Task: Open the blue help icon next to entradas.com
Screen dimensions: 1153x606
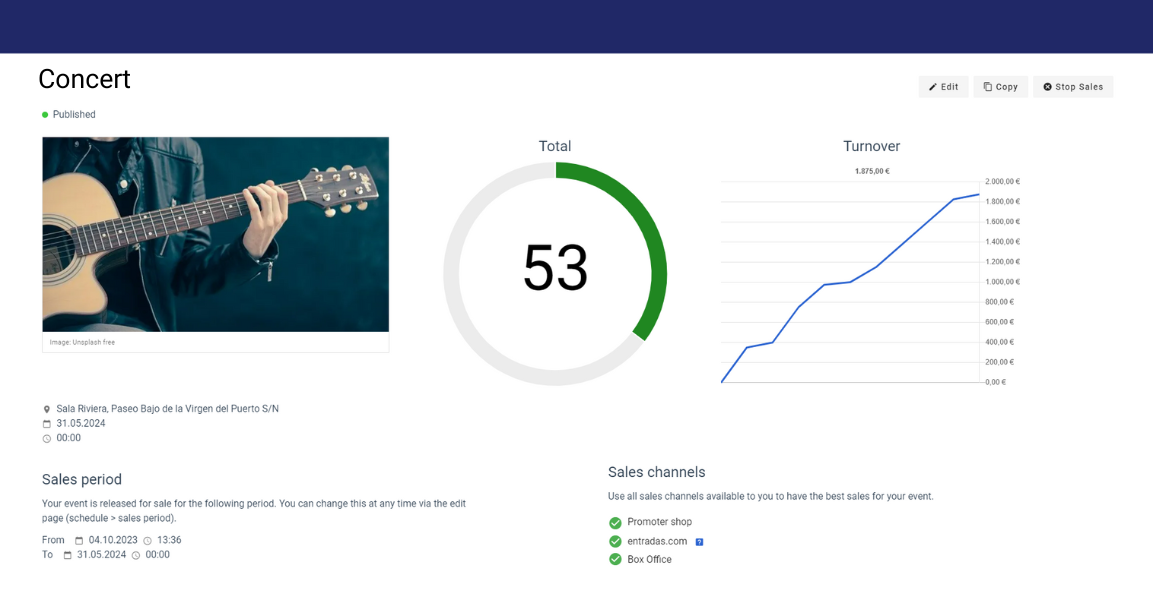Action: pyautogui.click(x=699, y=542)
